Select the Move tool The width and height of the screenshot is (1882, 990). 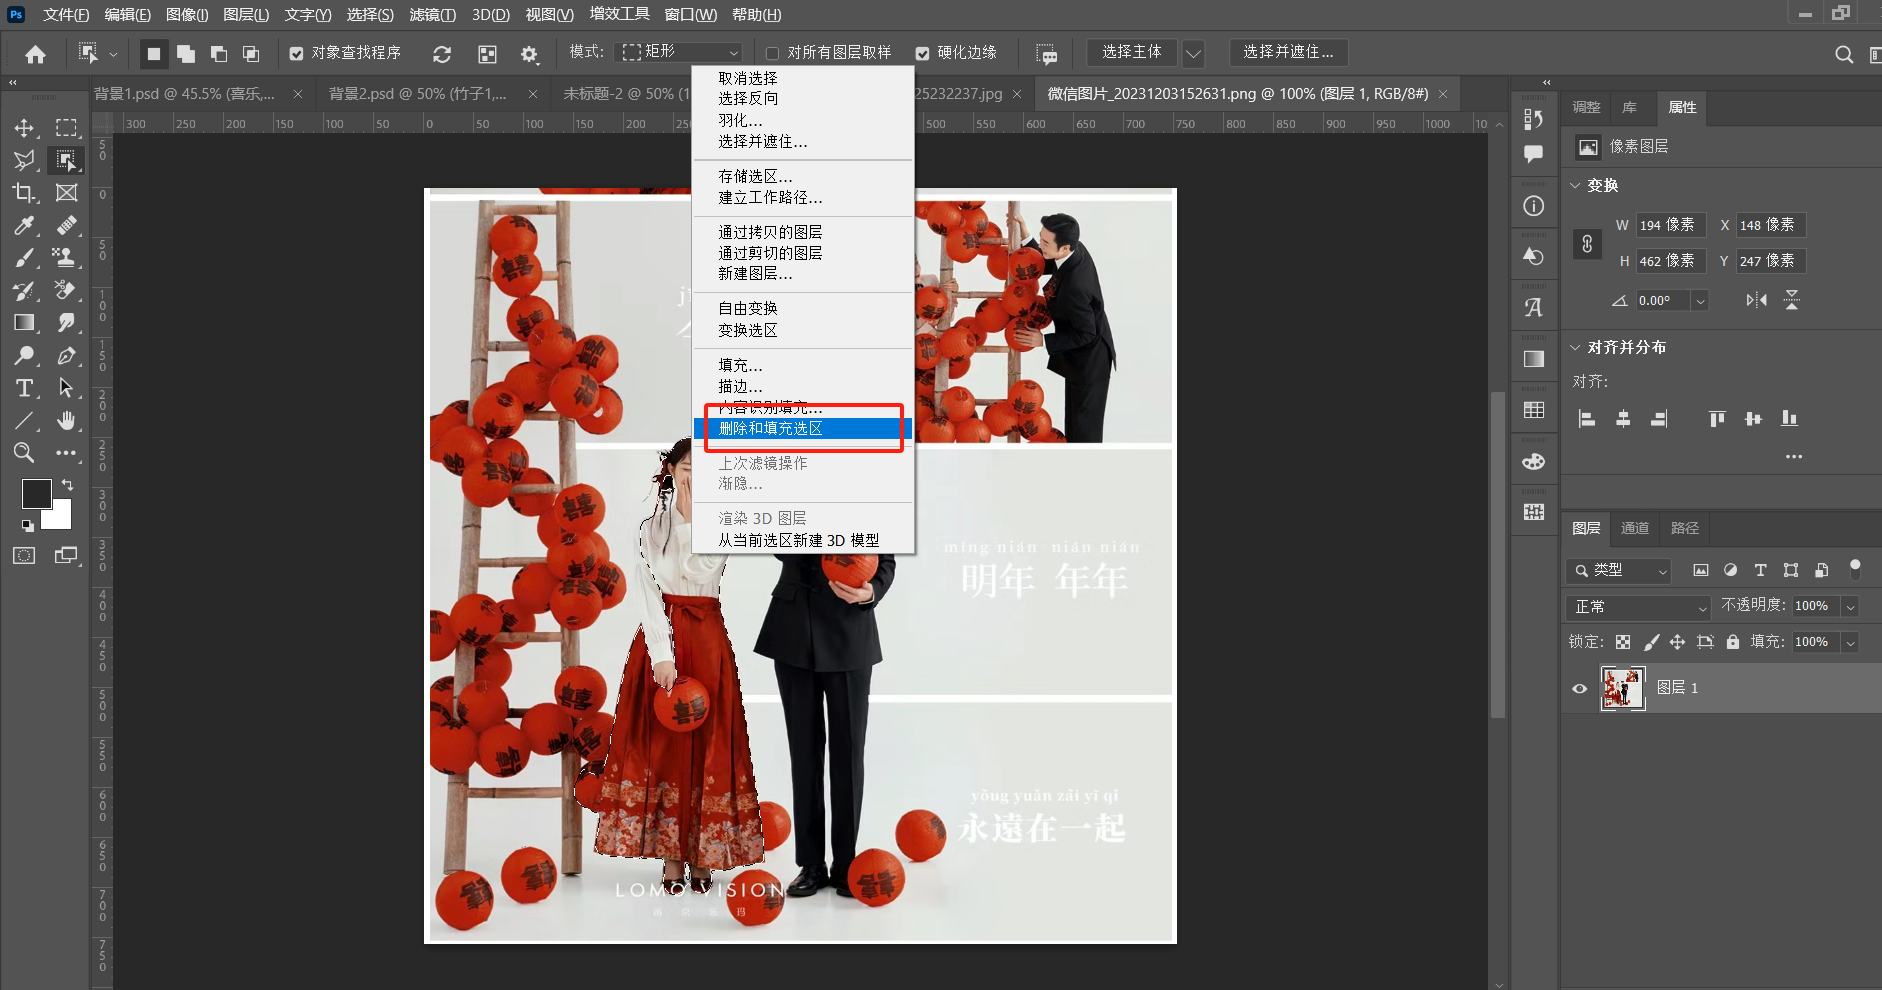(24, 128)
